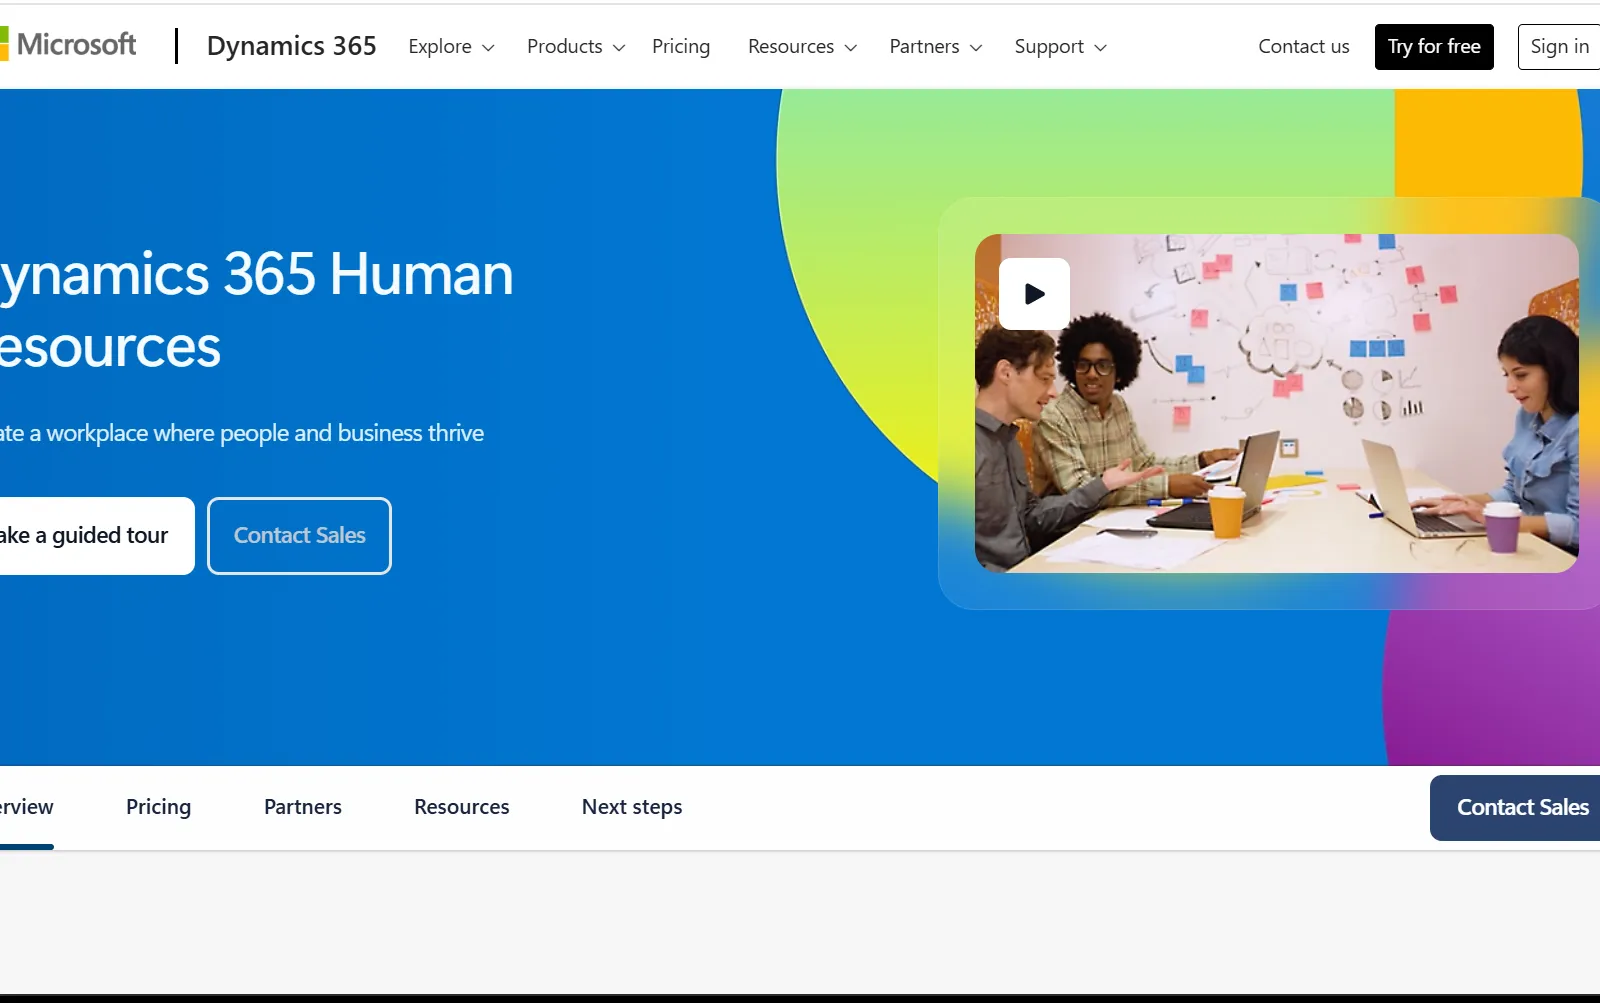Play the Human Resources video
This screenshot has width=1600, height=1003.
click(x=1034, y=294)
